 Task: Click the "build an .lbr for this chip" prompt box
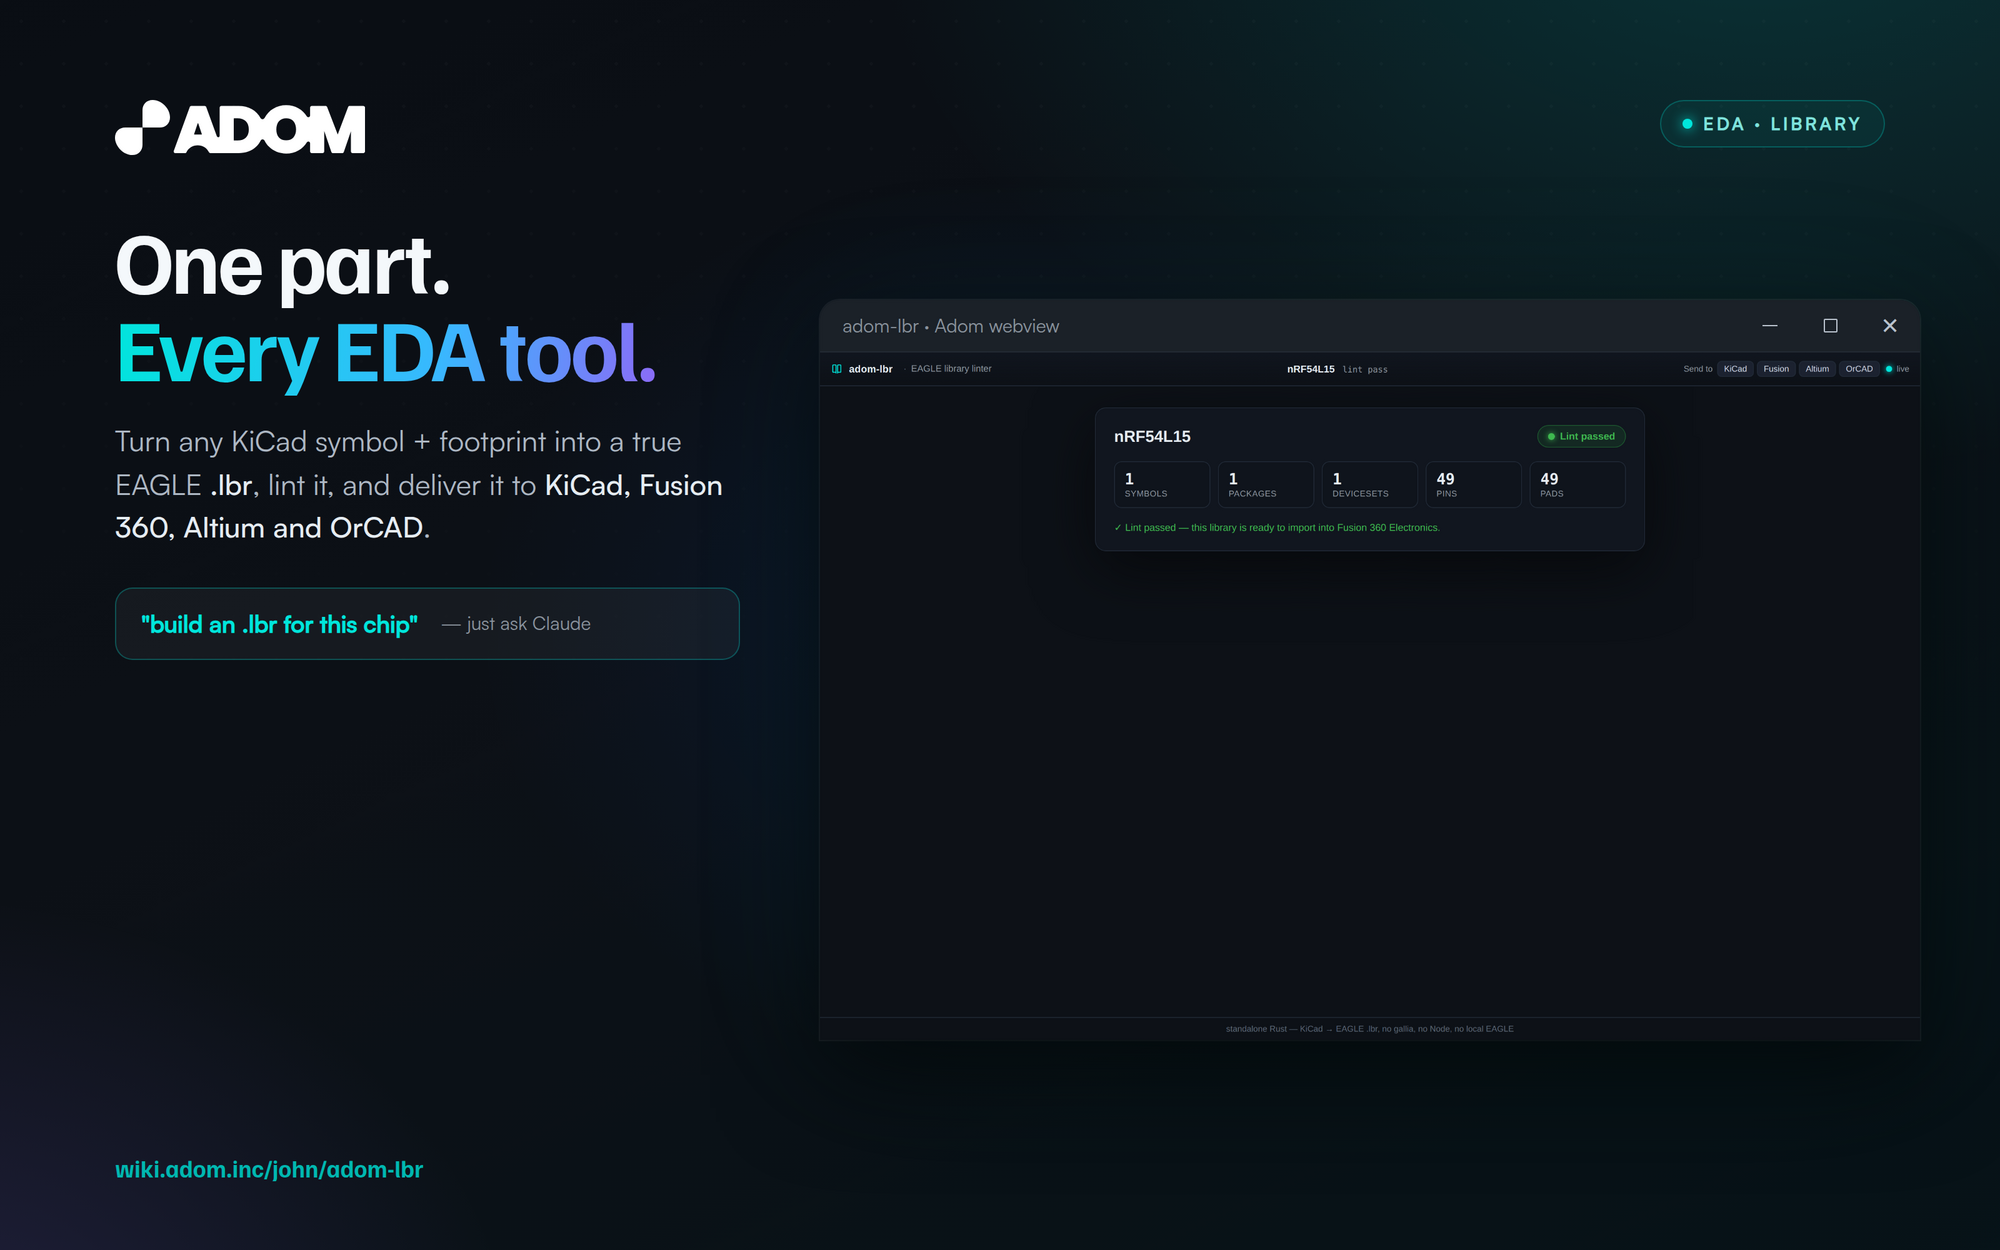coord(427,624)
